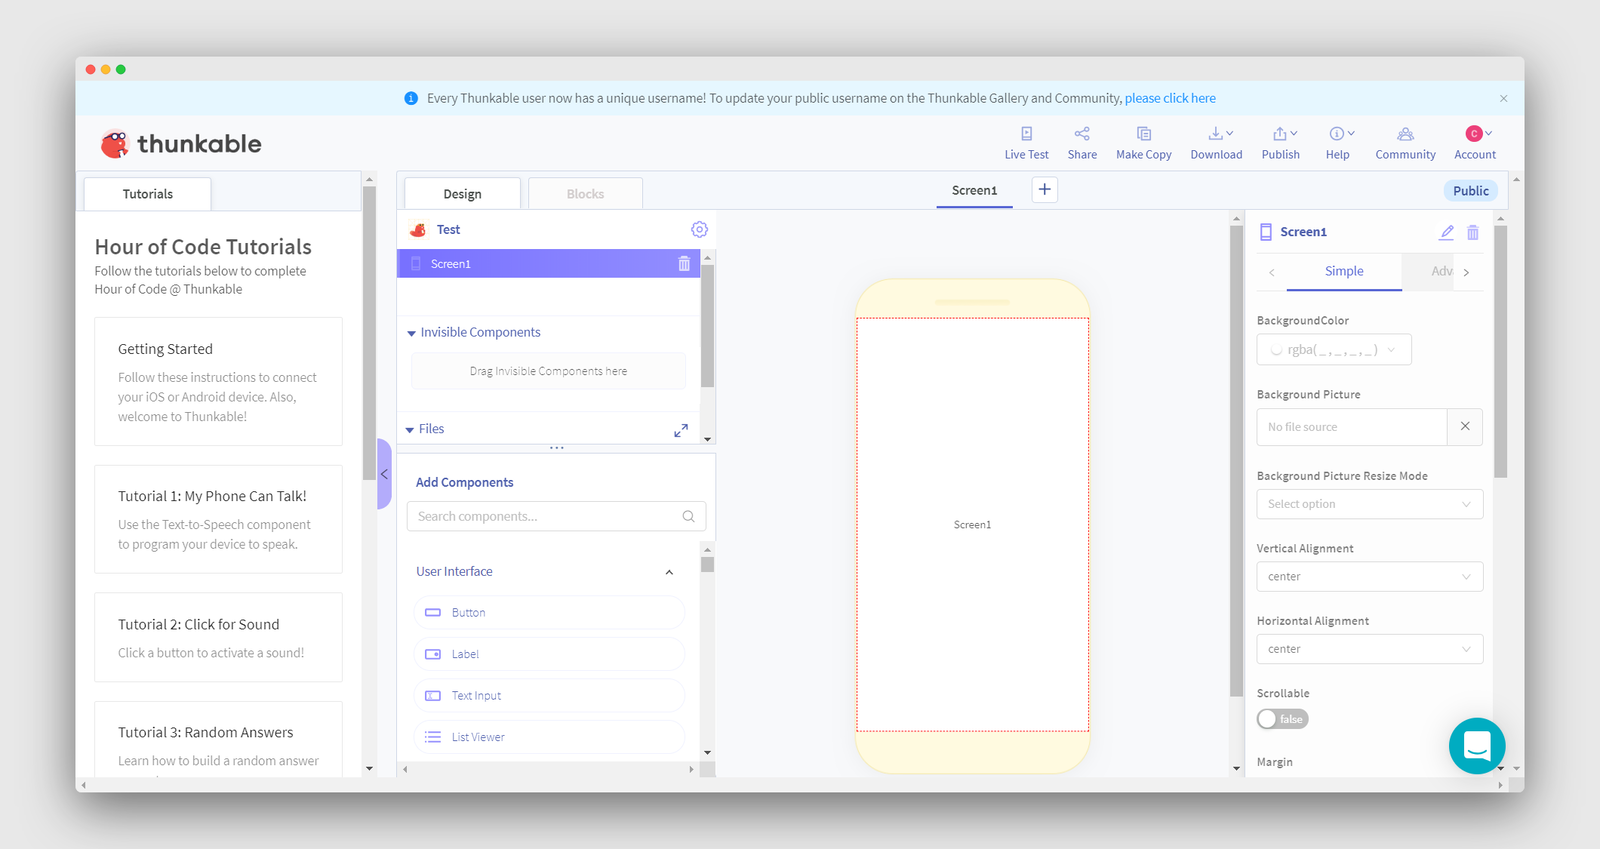
Task: Open Background Picture Resize Mode dropdown
Action: (x=1369, y=504)
